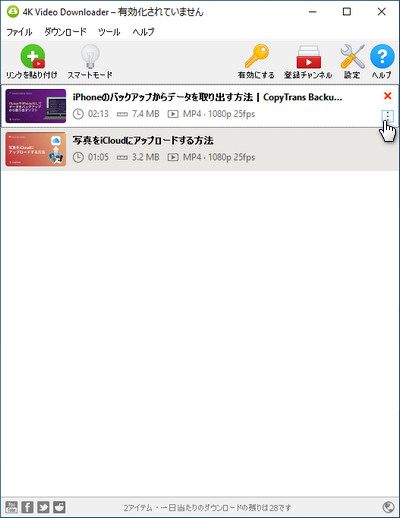
Task: Click the 02:13 duration clock icon
Action: click(x=78, y=114)
